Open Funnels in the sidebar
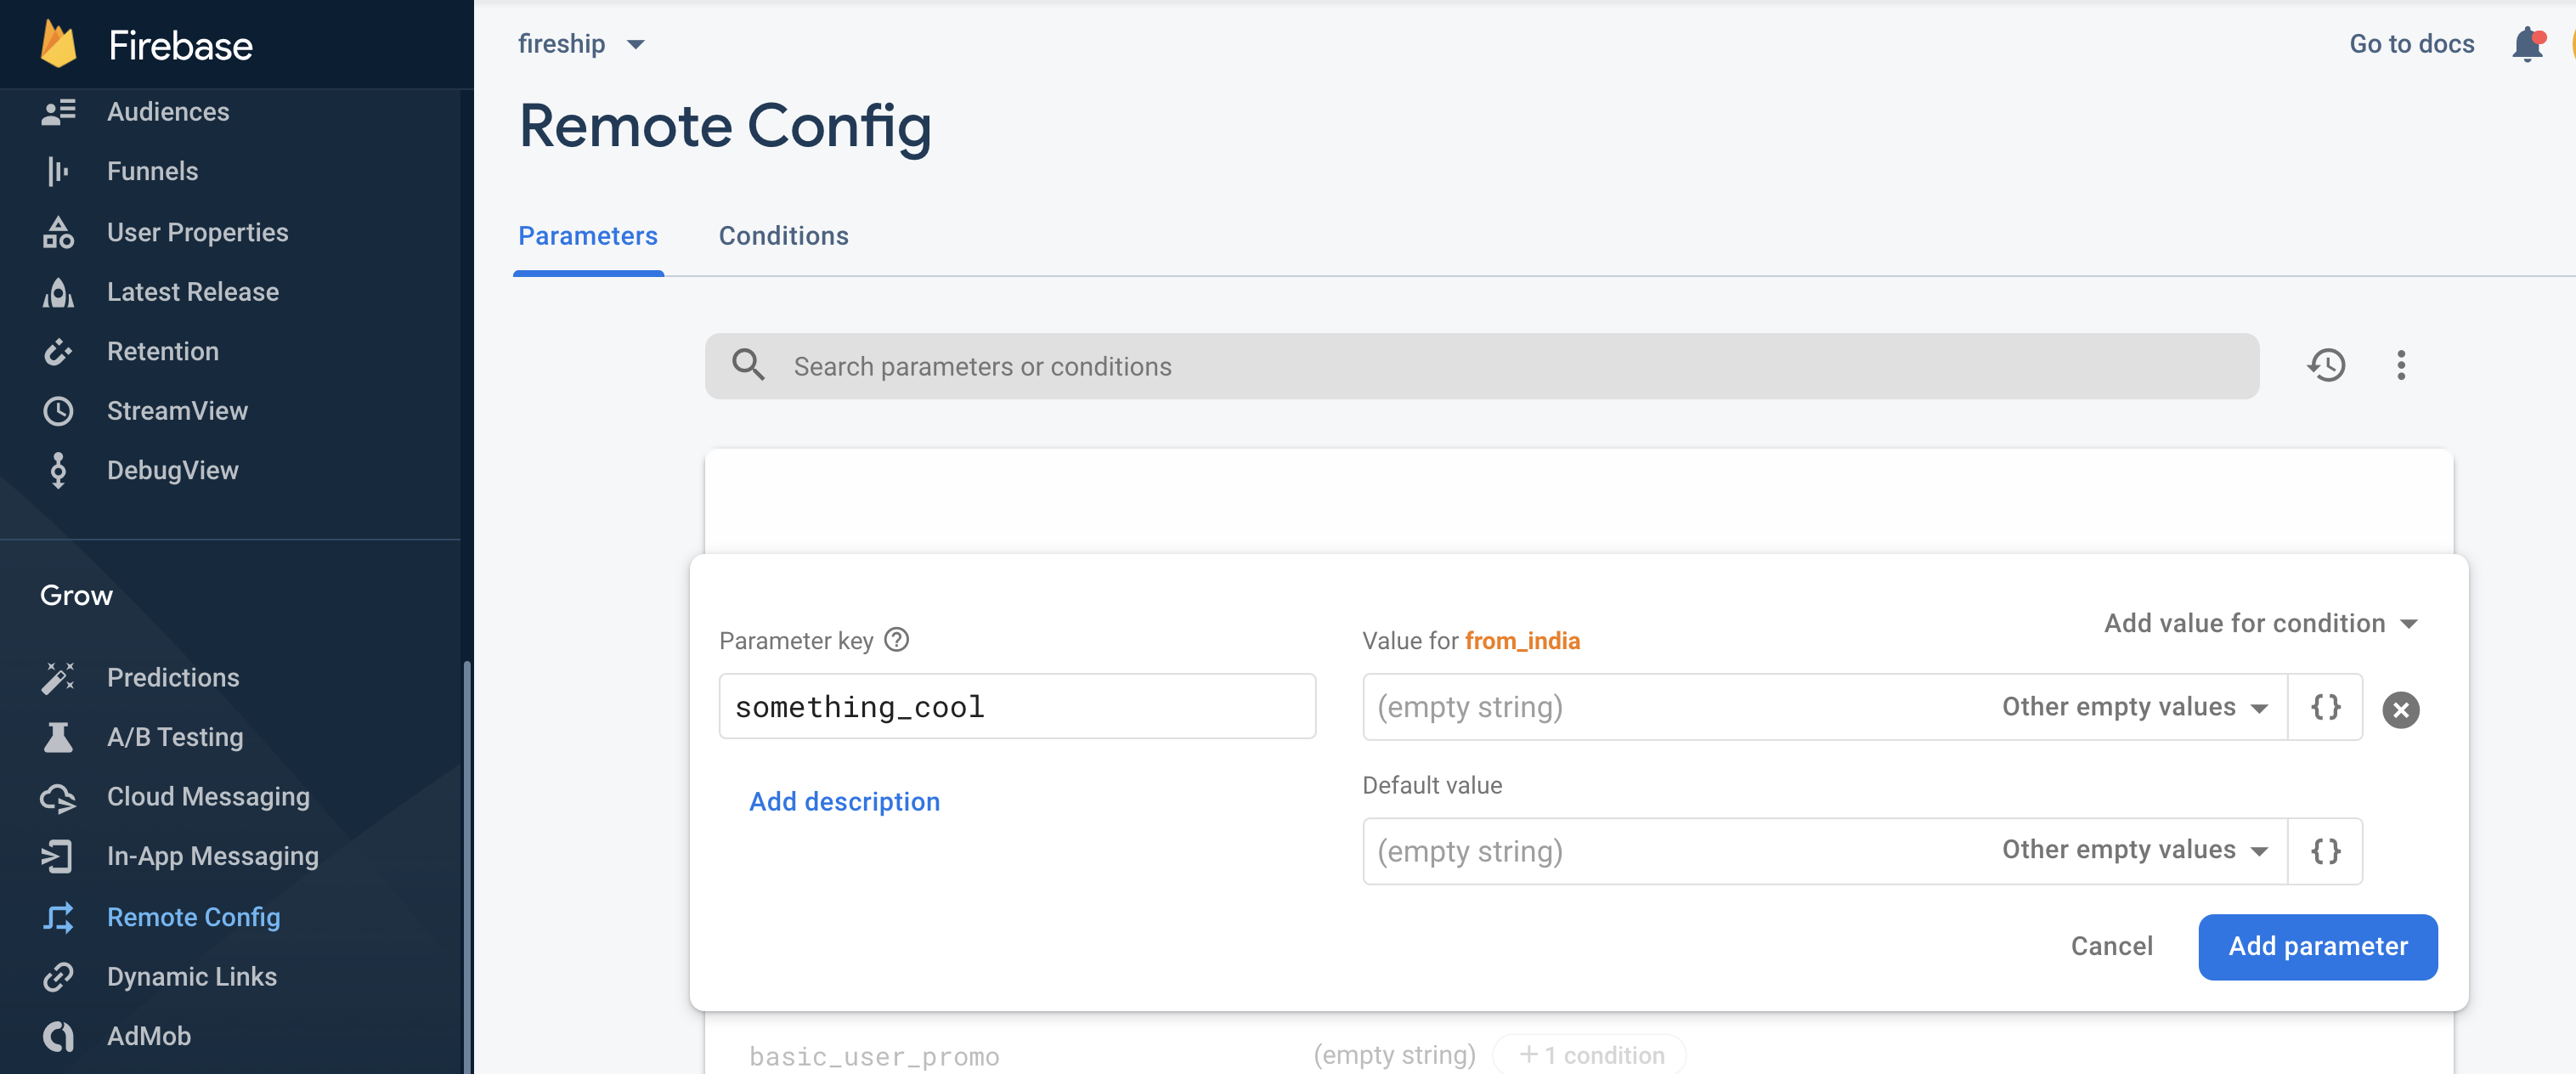This screenshot has width=2576, height=1074. (x=152, y=172)
